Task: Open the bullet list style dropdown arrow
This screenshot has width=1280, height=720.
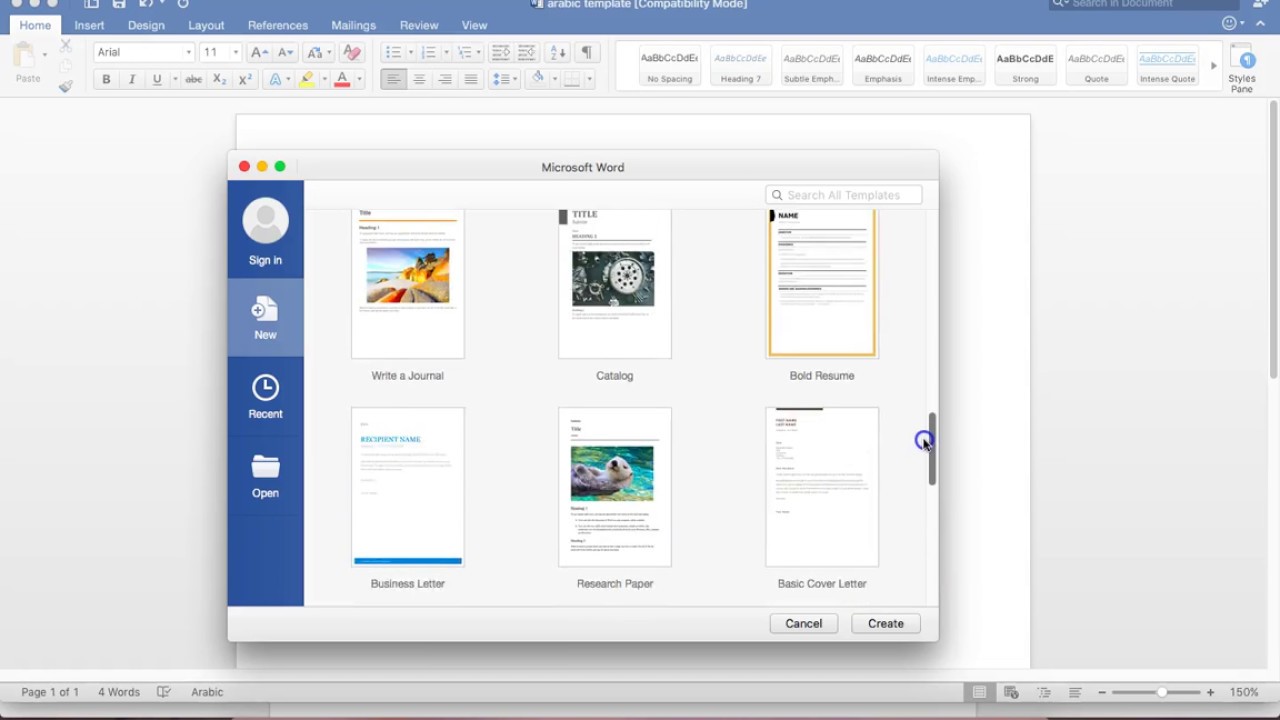Action: click(x=410, y=52)
